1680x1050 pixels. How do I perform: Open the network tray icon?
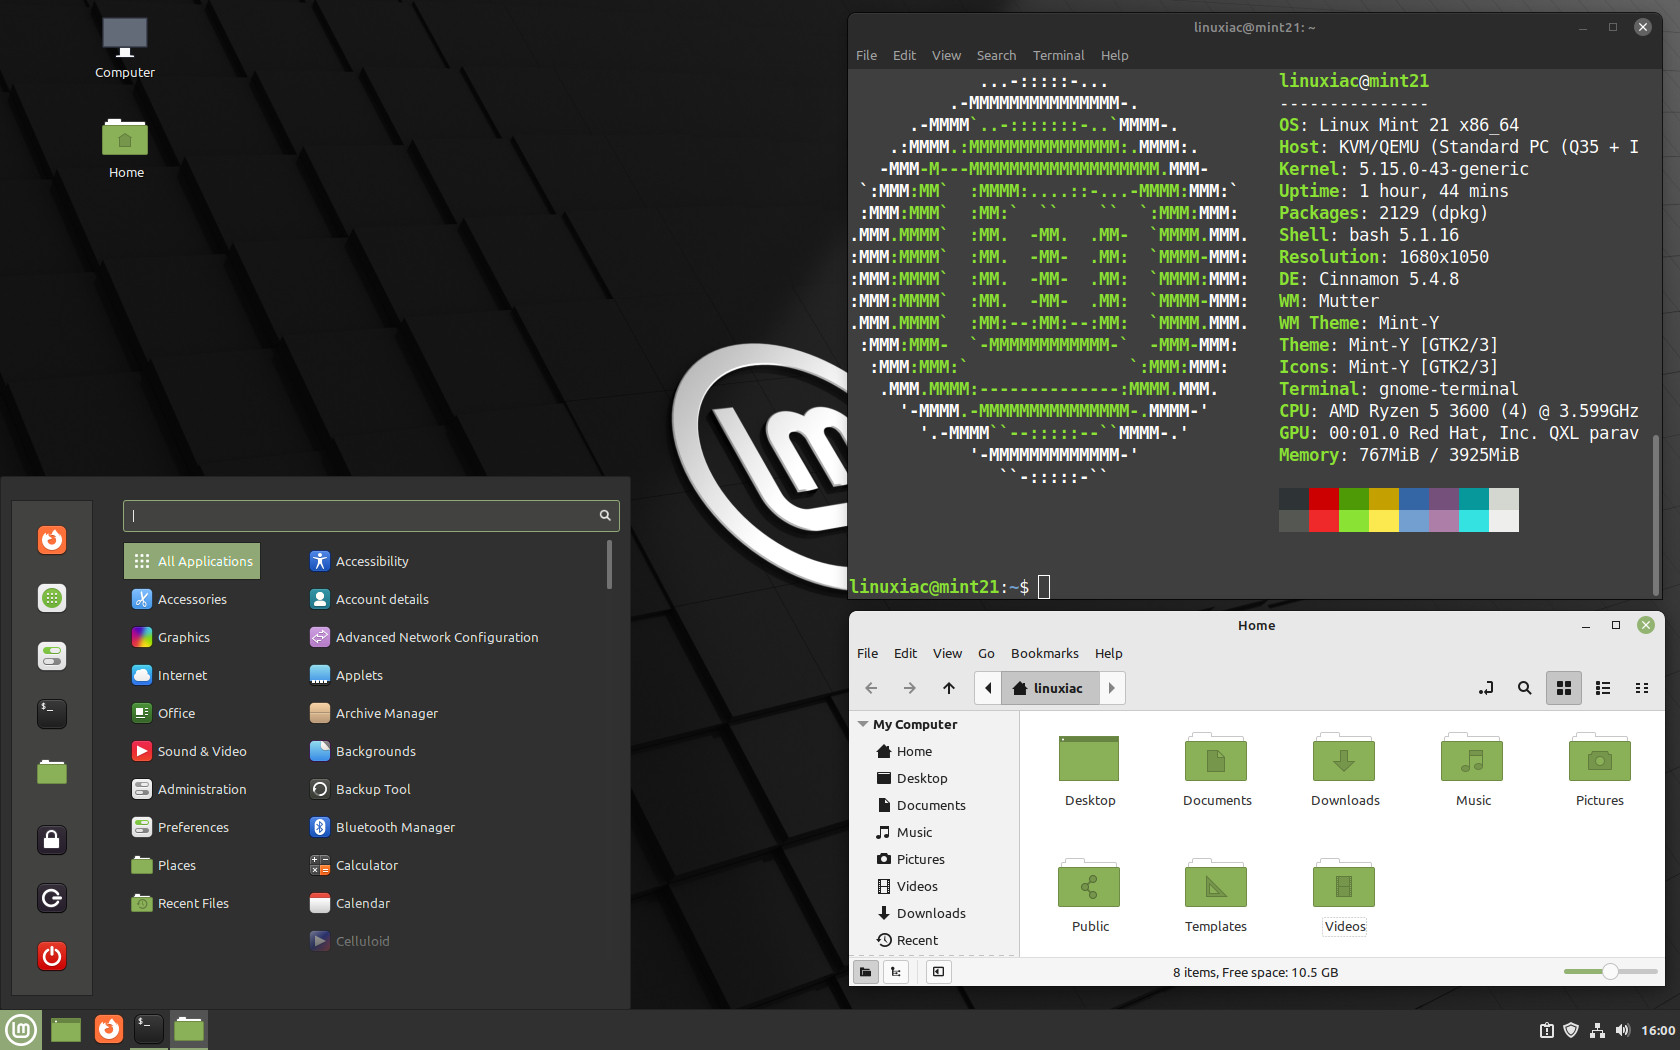[x=1597, y=1030]
